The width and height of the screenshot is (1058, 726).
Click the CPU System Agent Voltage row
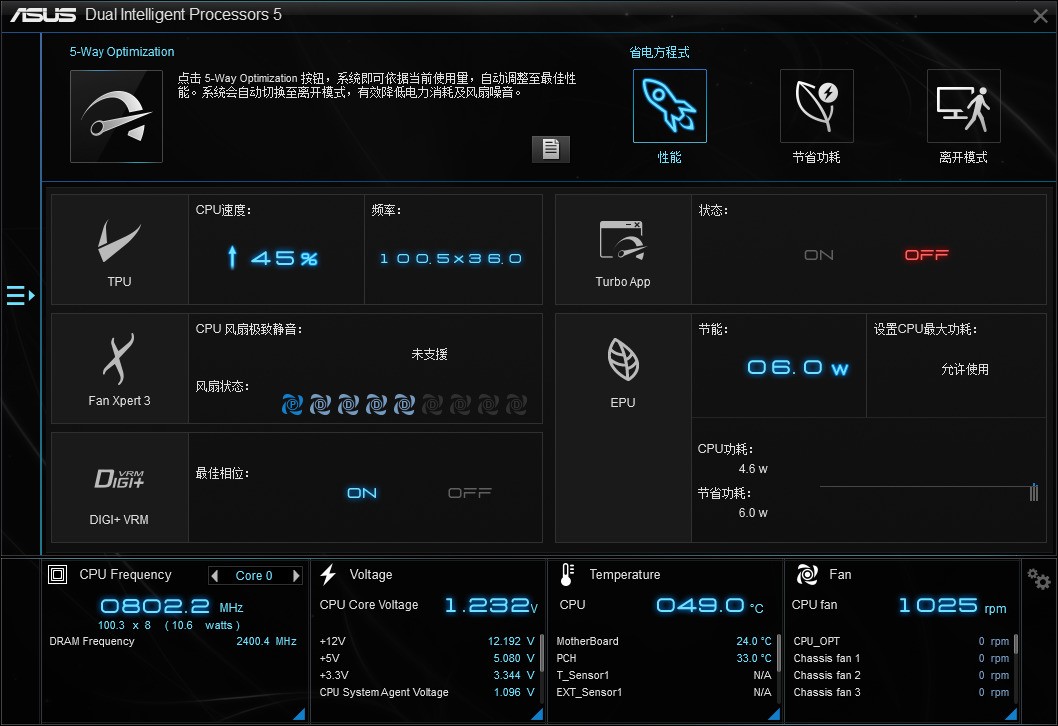[x=427, y=692]
